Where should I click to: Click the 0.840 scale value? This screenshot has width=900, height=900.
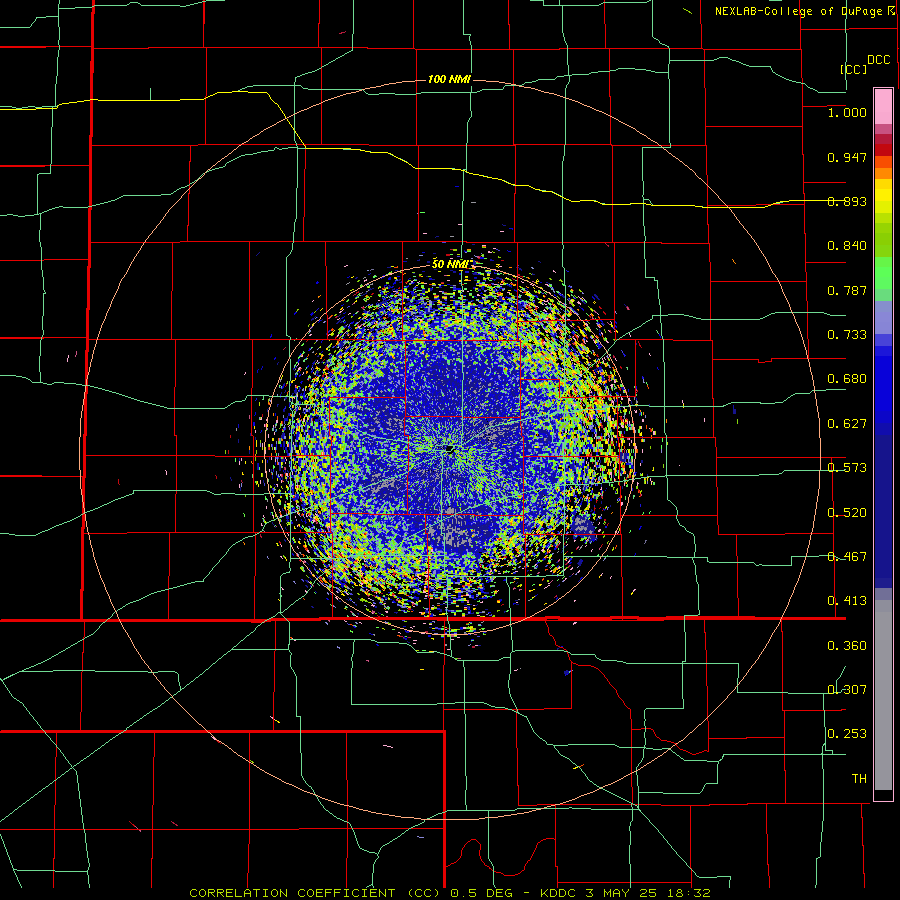coord(847,246)
